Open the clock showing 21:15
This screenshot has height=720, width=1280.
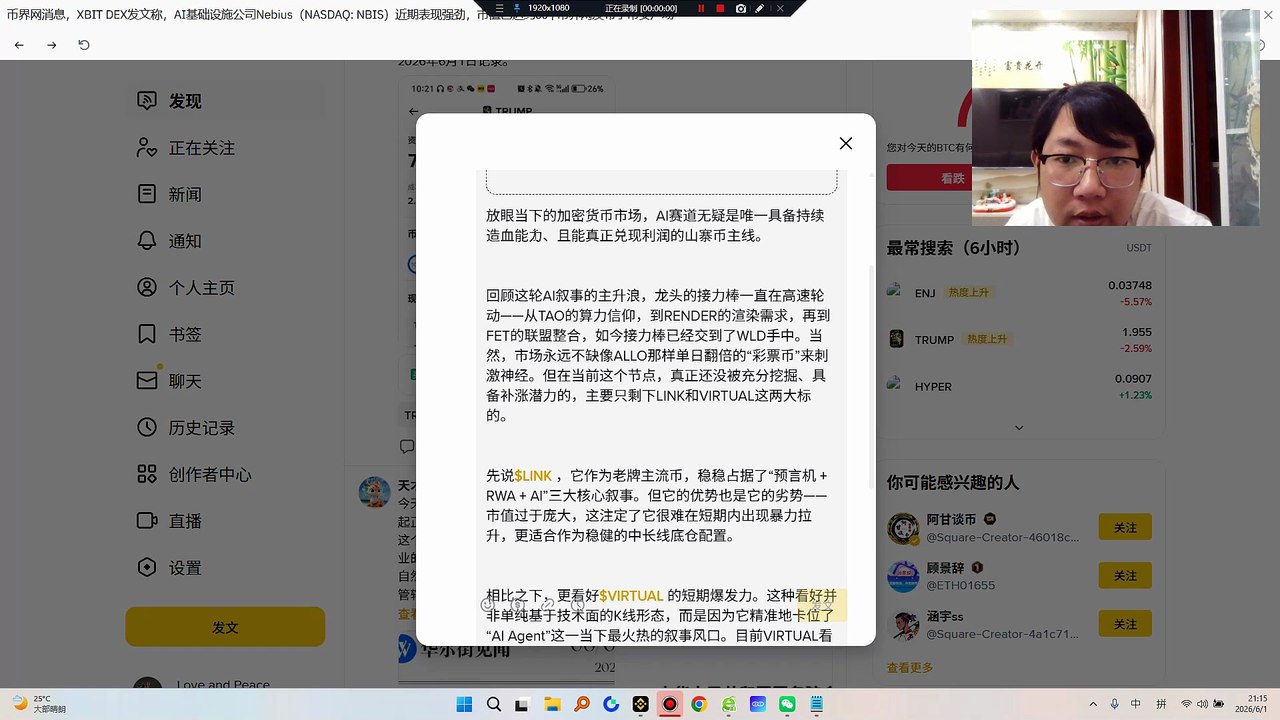click(x=1251, y=704)
